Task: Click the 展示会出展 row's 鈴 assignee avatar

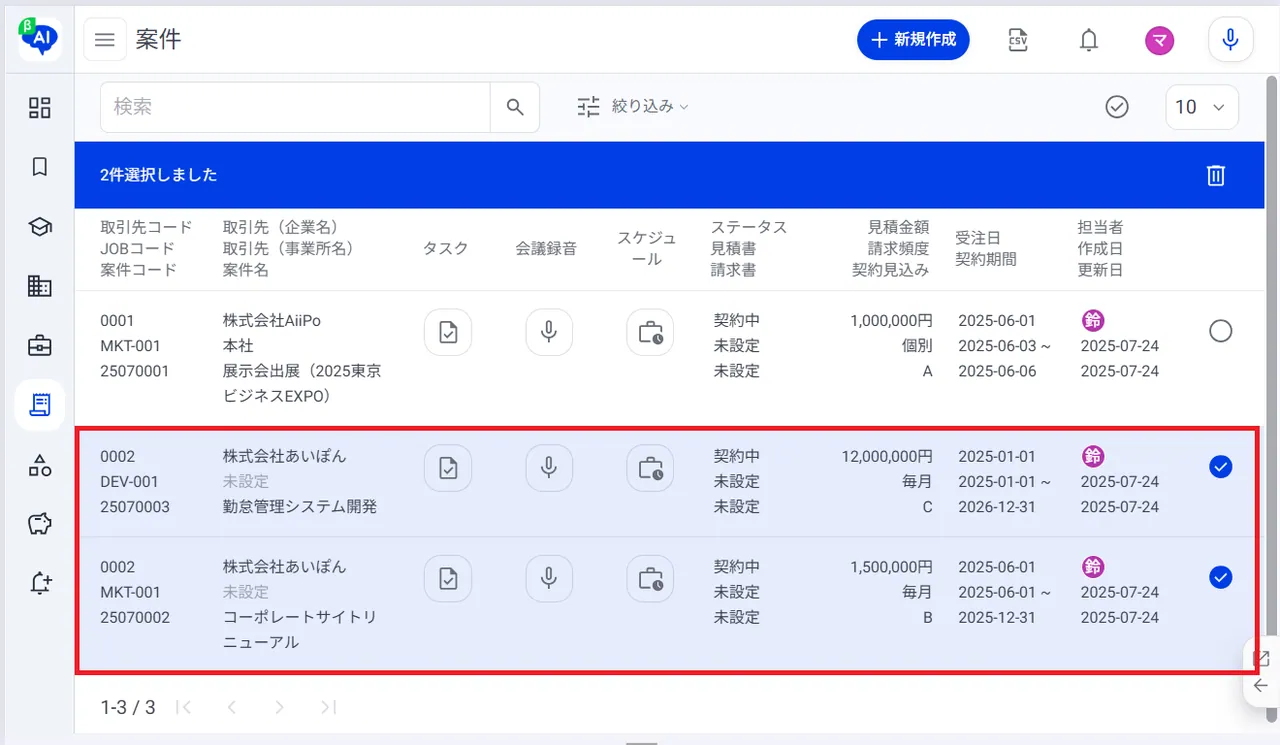Action: tap(1093, 320)
